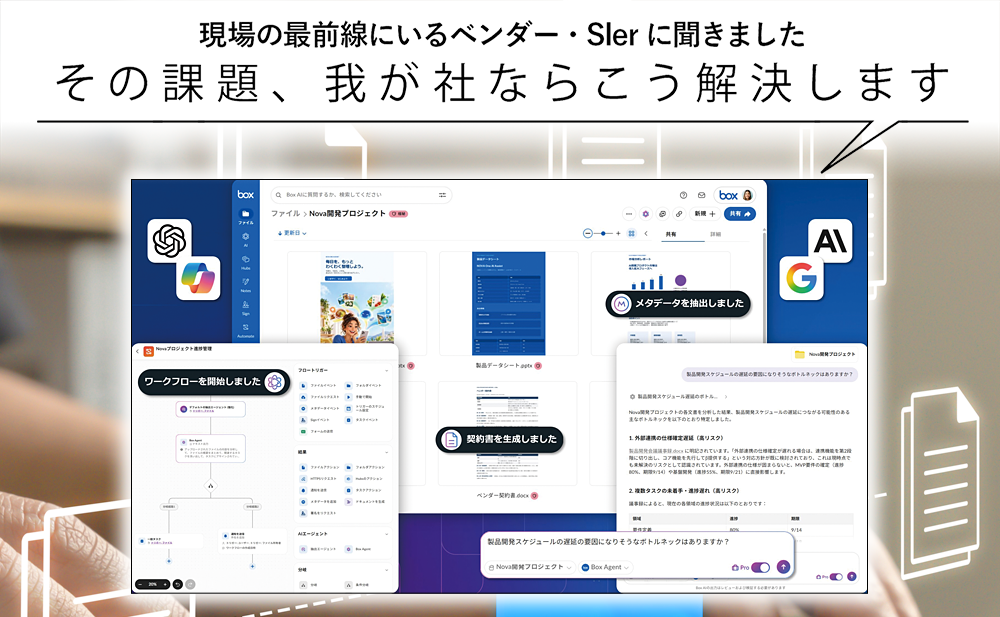Viewport: 1000px width, 617px height.
Task: Expand 製品開発スケジュール遅延 reasoning chevron
Action: (726, 397)
